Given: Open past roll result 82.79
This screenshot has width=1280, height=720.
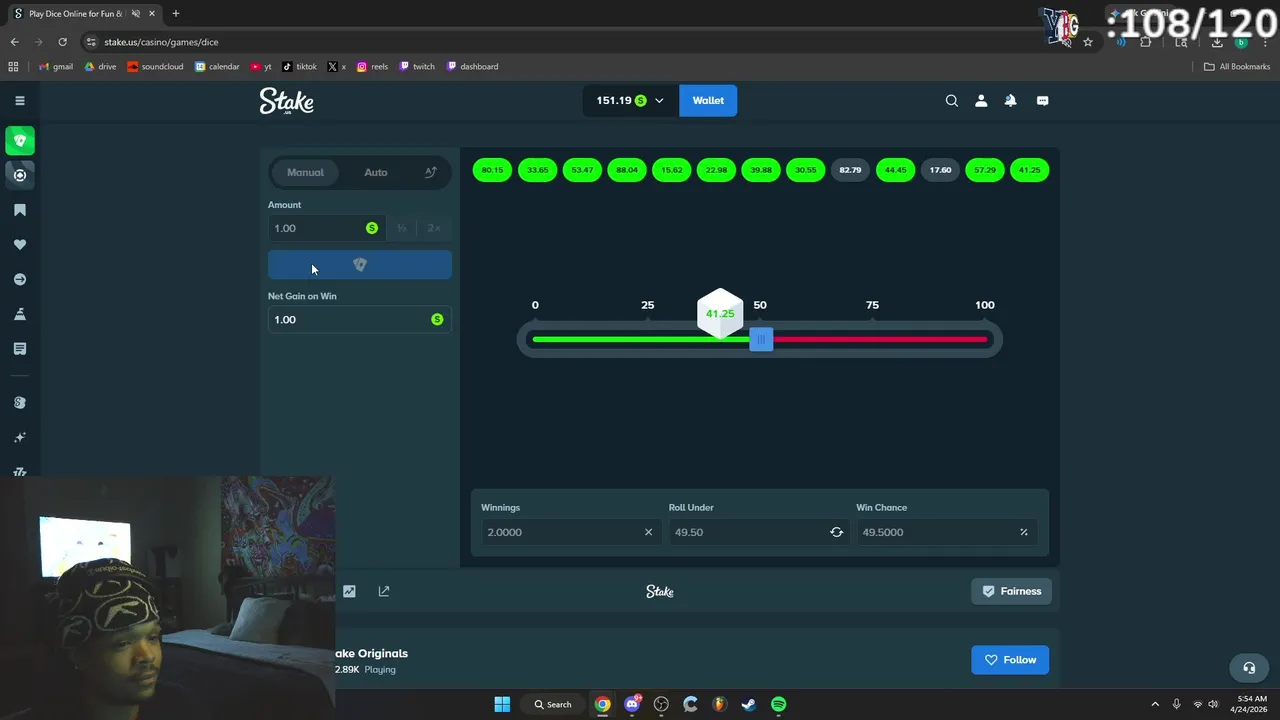Looking at the screenshot, I should (850, 170).
